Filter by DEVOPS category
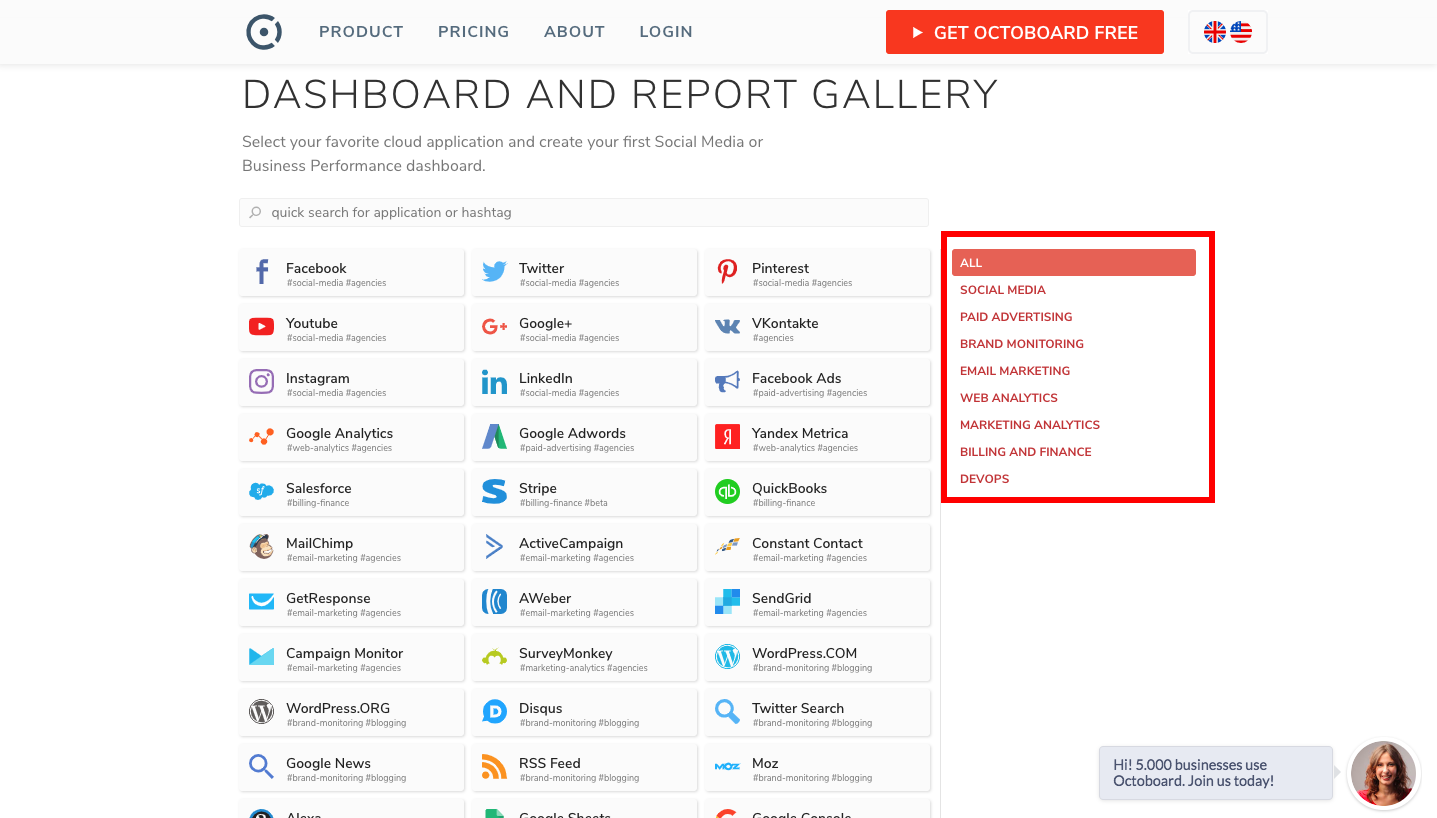Image resolution: width=1437 pixels, height=818 pixels. point(985,479)
